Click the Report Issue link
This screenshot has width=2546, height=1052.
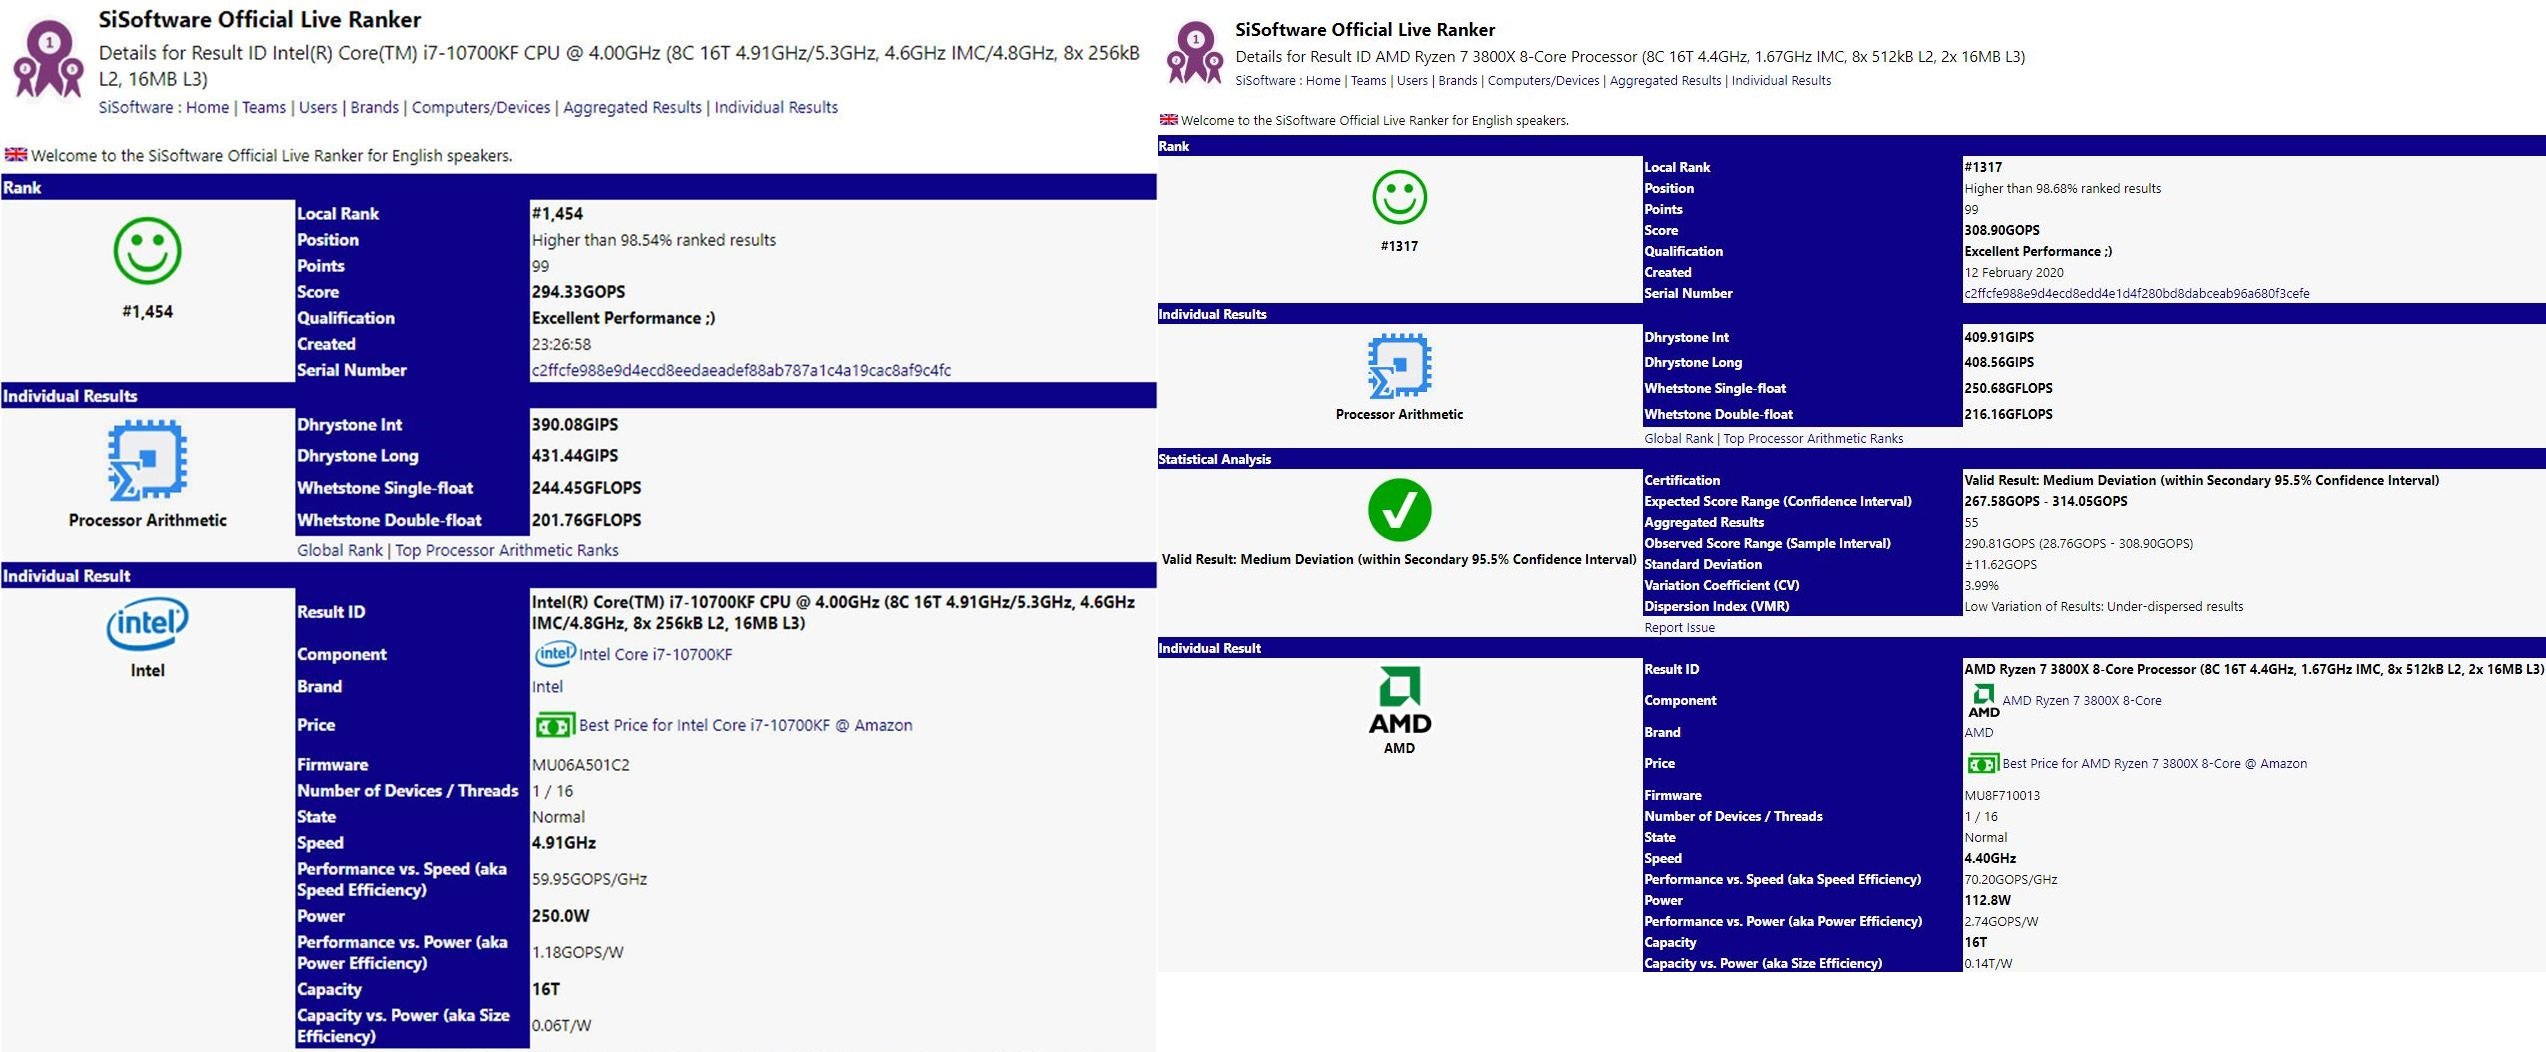coord(1679,628)
